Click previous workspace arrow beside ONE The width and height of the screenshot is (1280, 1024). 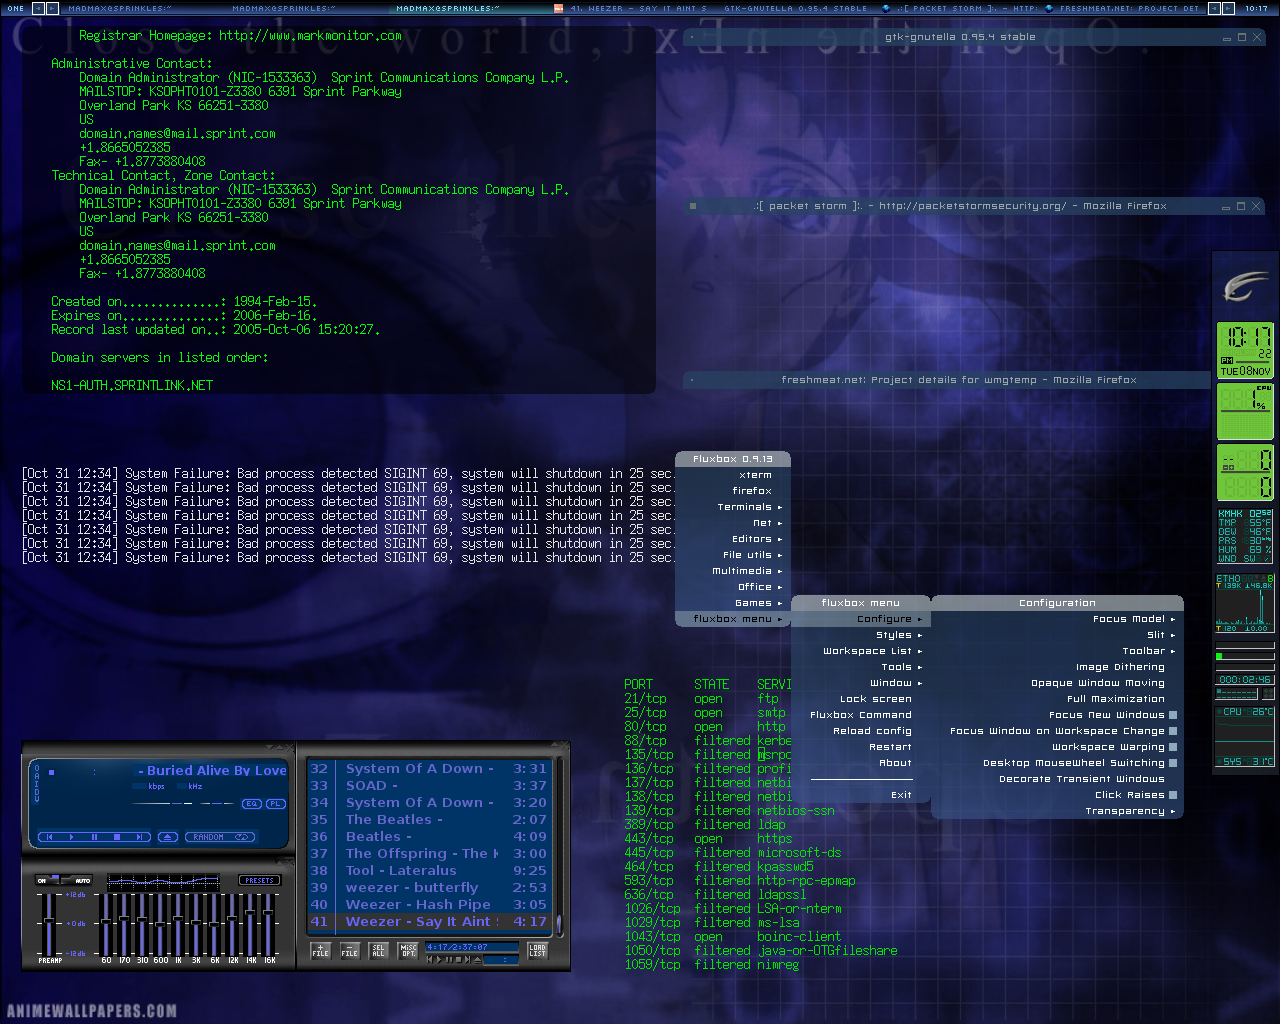coord(38,8)
